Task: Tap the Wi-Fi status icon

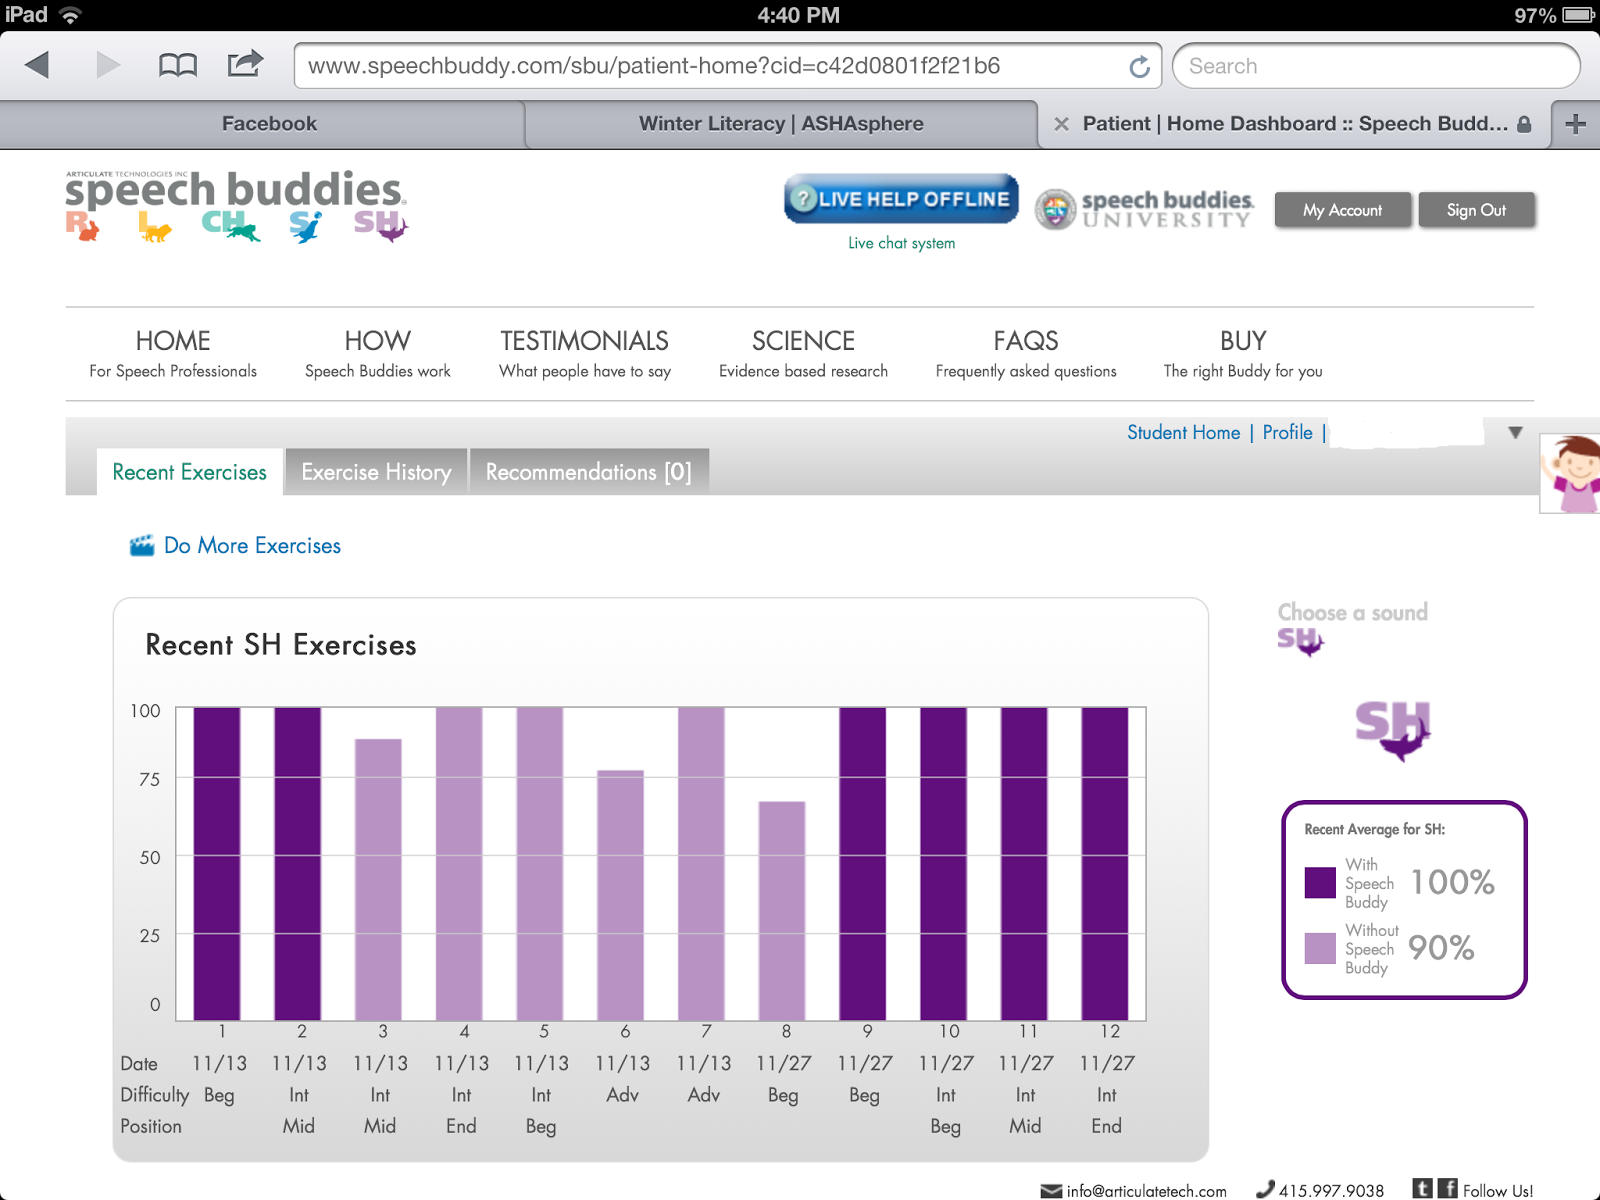Action: pos(70,15)
